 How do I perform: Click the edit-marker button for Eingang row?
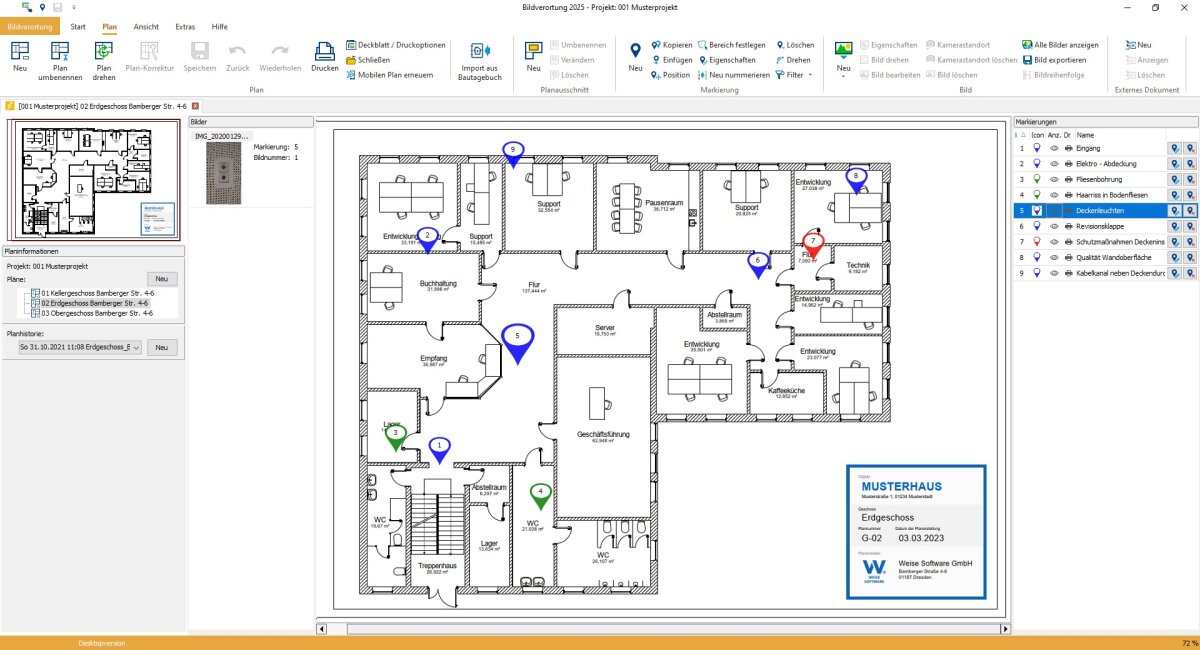[1174, 148]
